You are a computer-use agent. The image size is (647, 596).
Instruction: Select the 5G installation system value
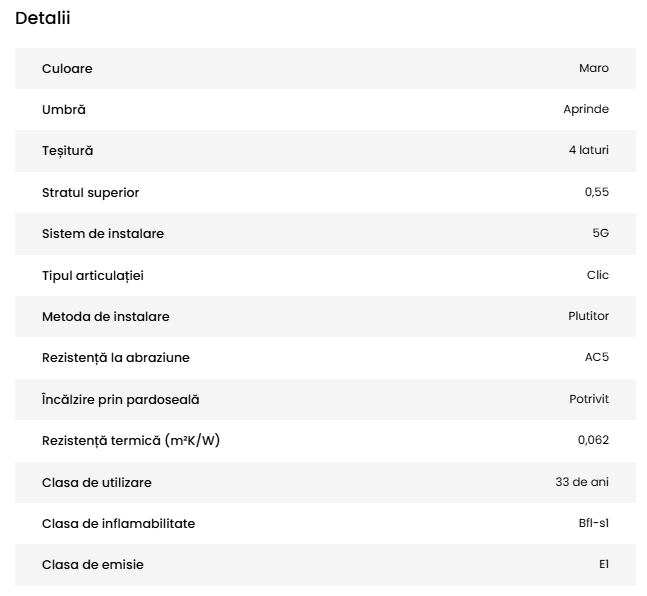(x=600, y=233)
